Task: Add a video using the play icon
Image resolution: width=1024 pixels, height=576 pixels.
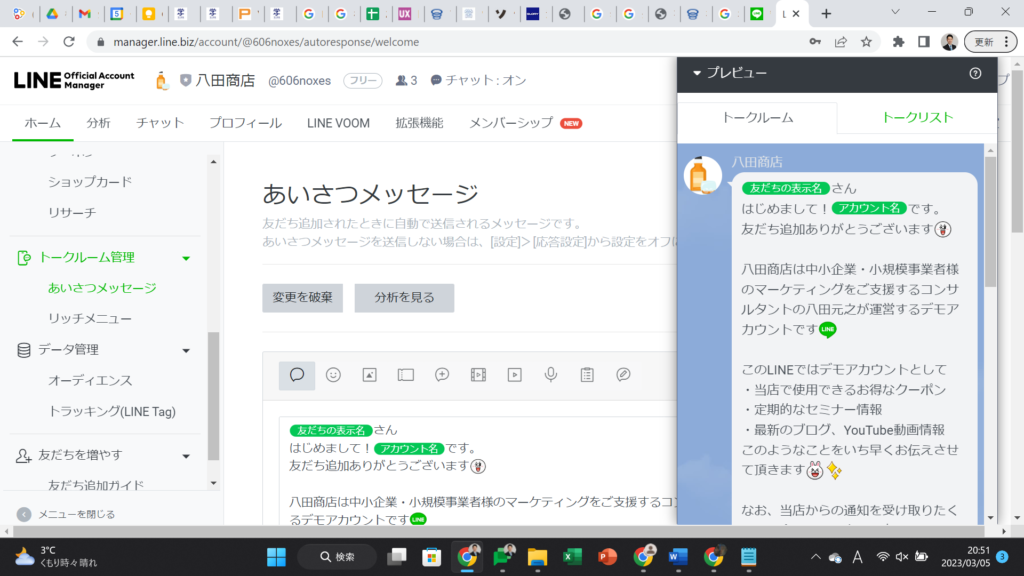Action: tap(515, 375)
